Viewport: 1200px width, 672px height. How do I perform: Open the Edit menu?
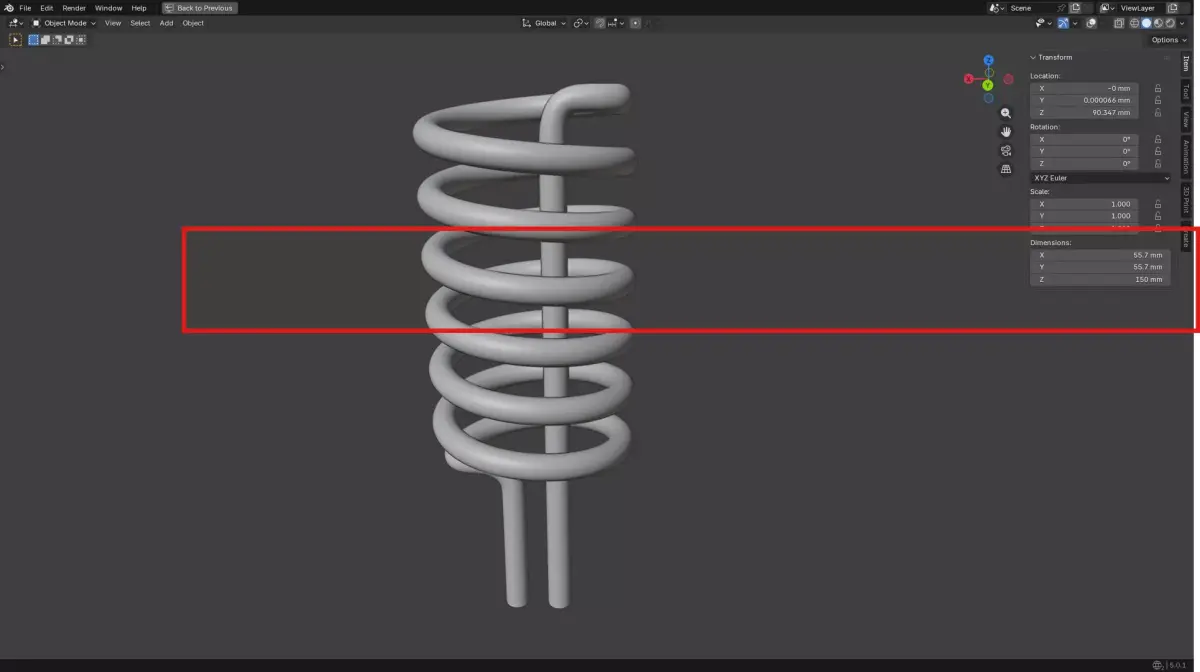[x=47, y=8]
